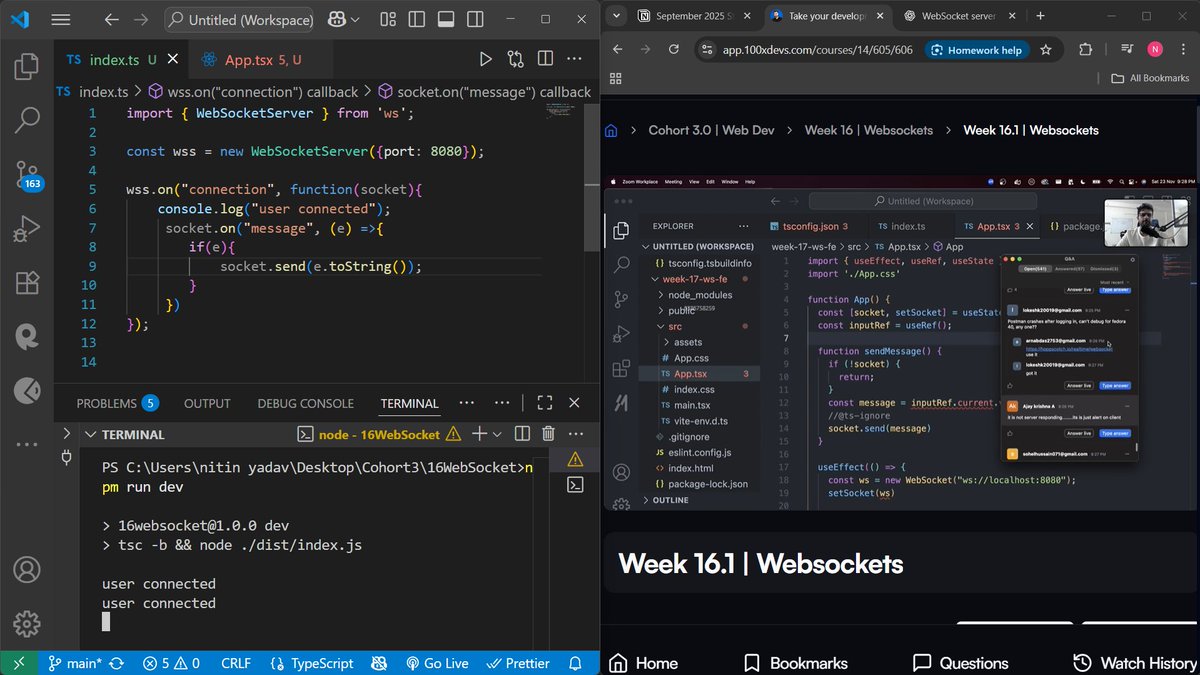1200x675 pixels.
Task: Open Cohort 3.0 | Web Dev breadcrumb link
Action: tap(711, 130)
